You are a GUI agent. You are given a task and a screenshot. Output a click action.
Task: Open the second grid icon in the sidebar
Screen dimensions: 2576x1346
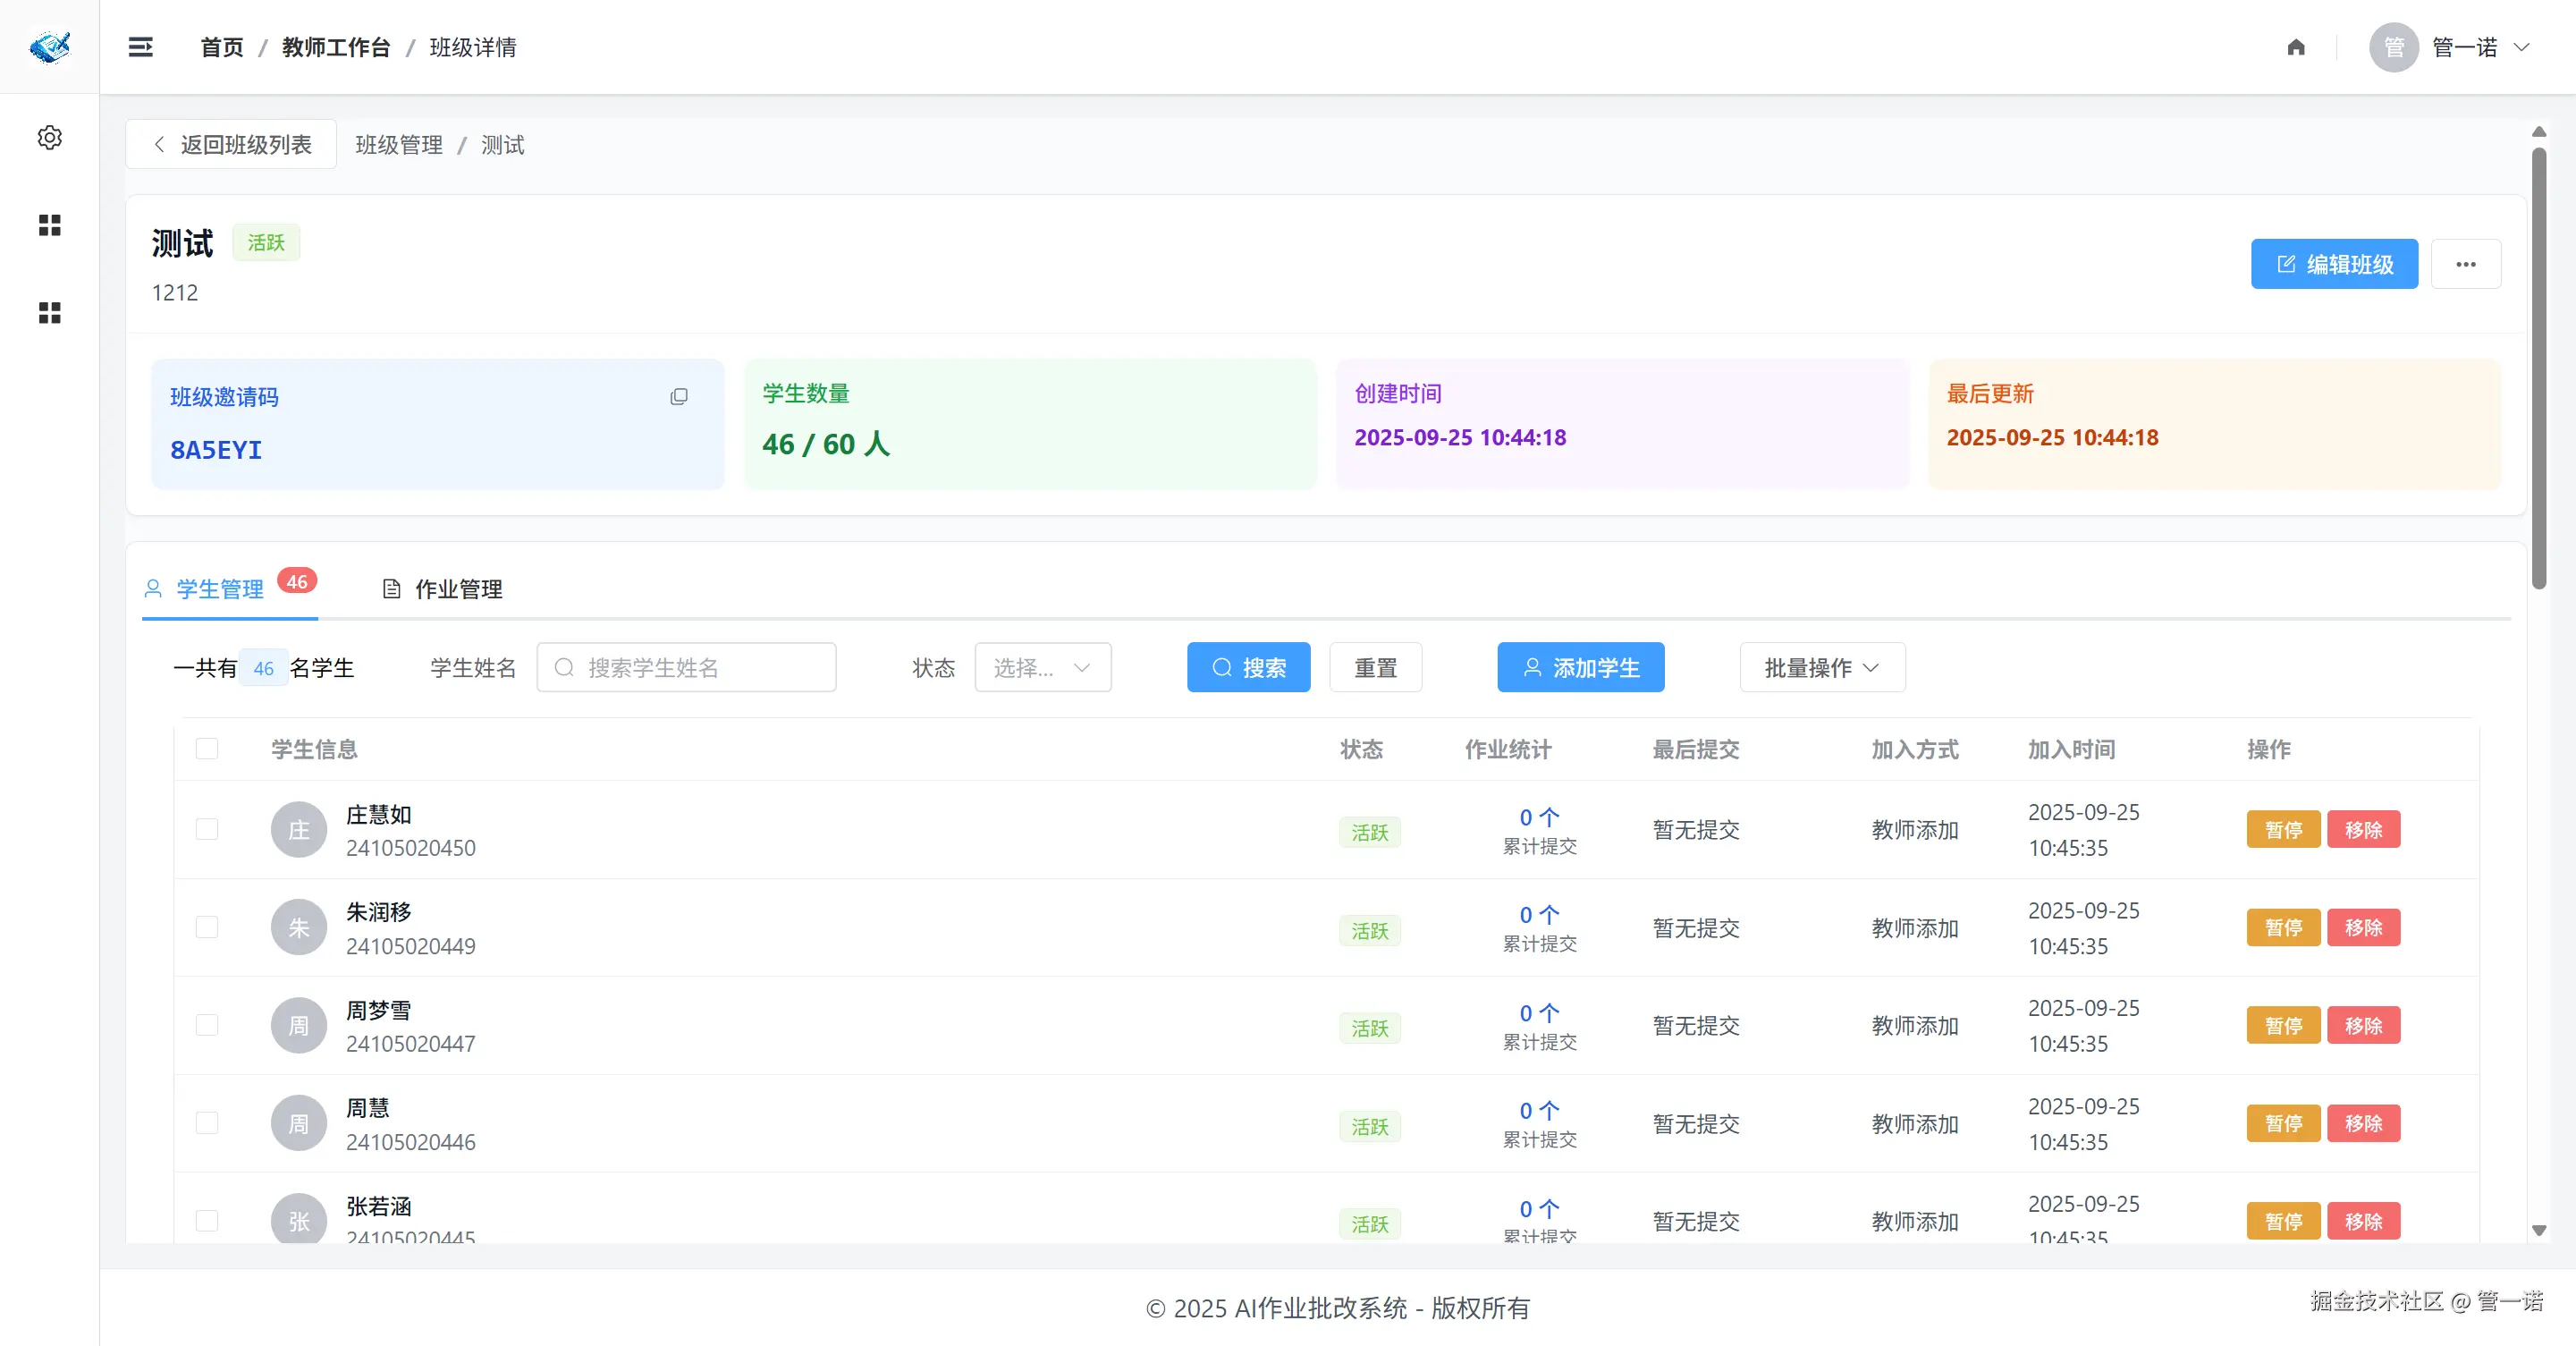coord(49,313)
